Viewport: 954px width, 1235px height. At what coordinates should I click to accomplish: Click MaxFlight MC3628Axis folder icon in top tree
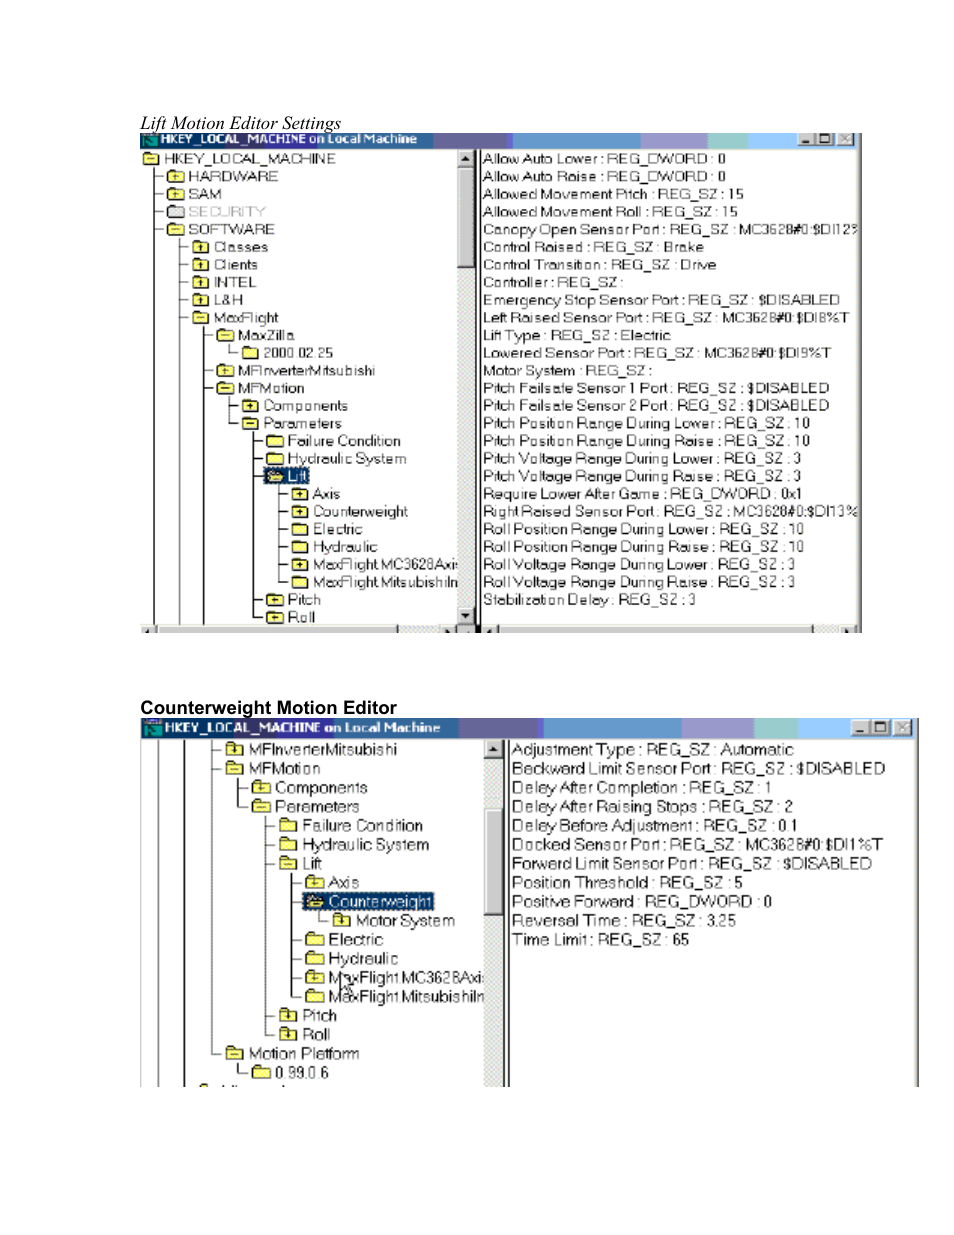(300, 565)
